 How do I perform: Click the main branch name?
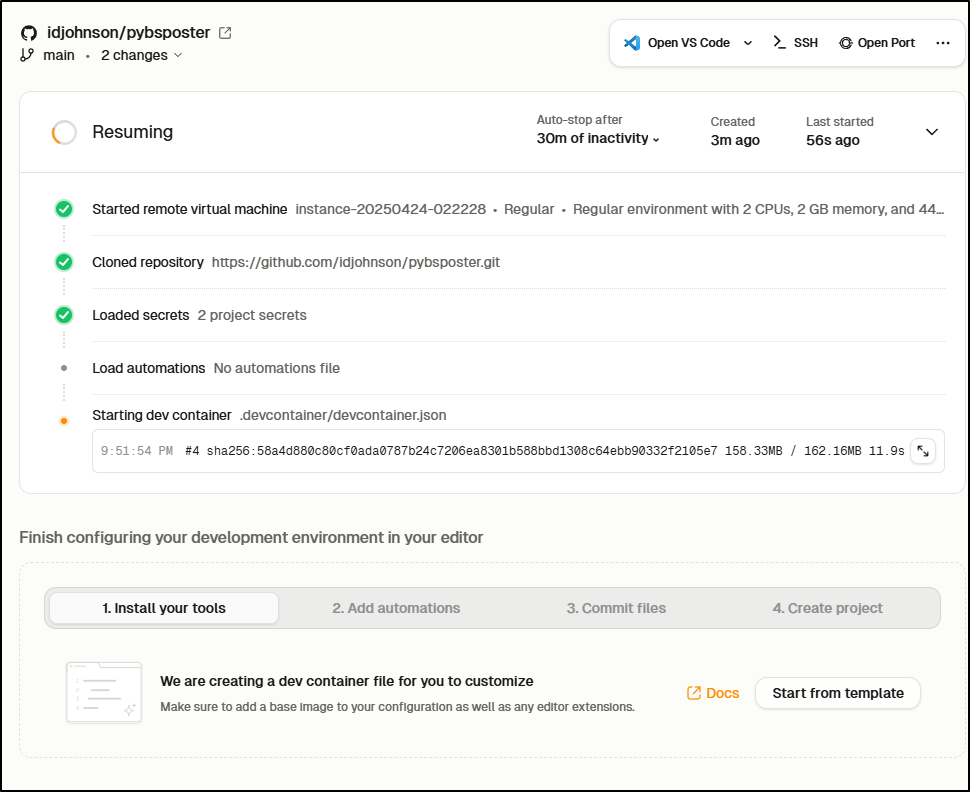click(59, 55)
